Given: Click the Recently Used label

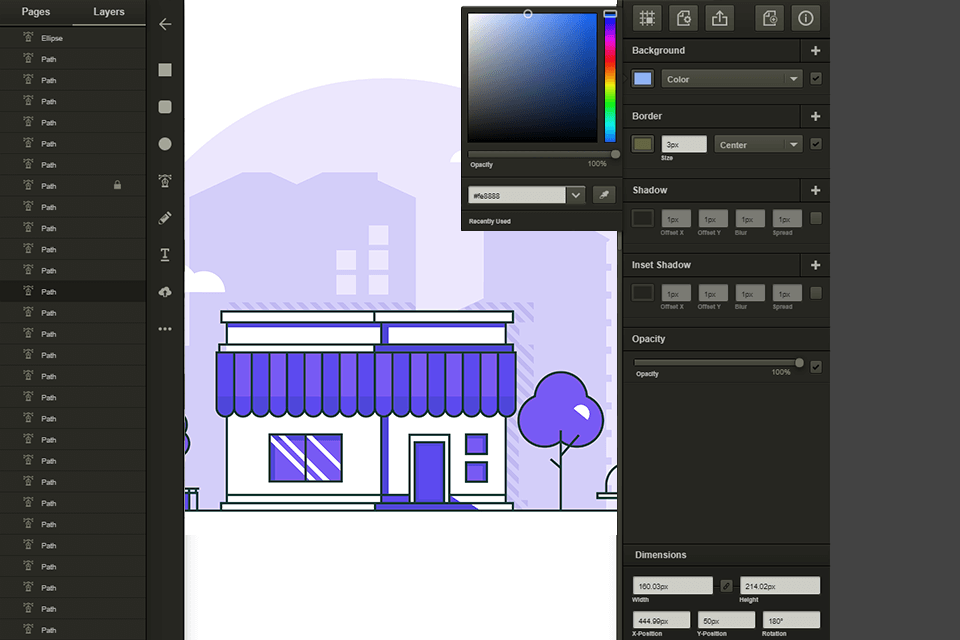Looking at the screenshot, I should [489, 221].
